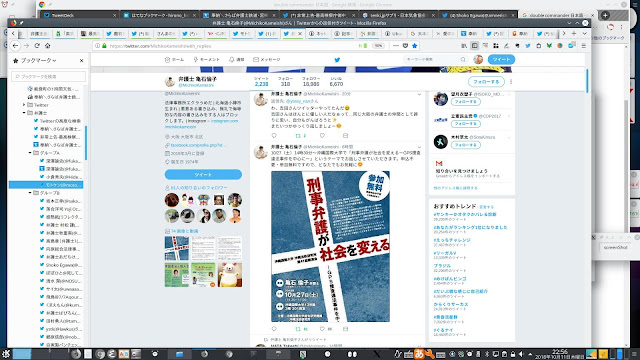The height and width of the screenshot is (360, 640).
Task: Click the volume speaker tray icon
Action: 521,354
